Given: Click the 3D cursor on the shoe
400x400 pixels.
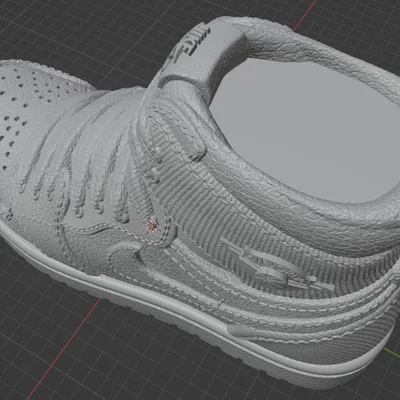Looking at the screenshot, I should pyautogui.click(x=152, y=226).
